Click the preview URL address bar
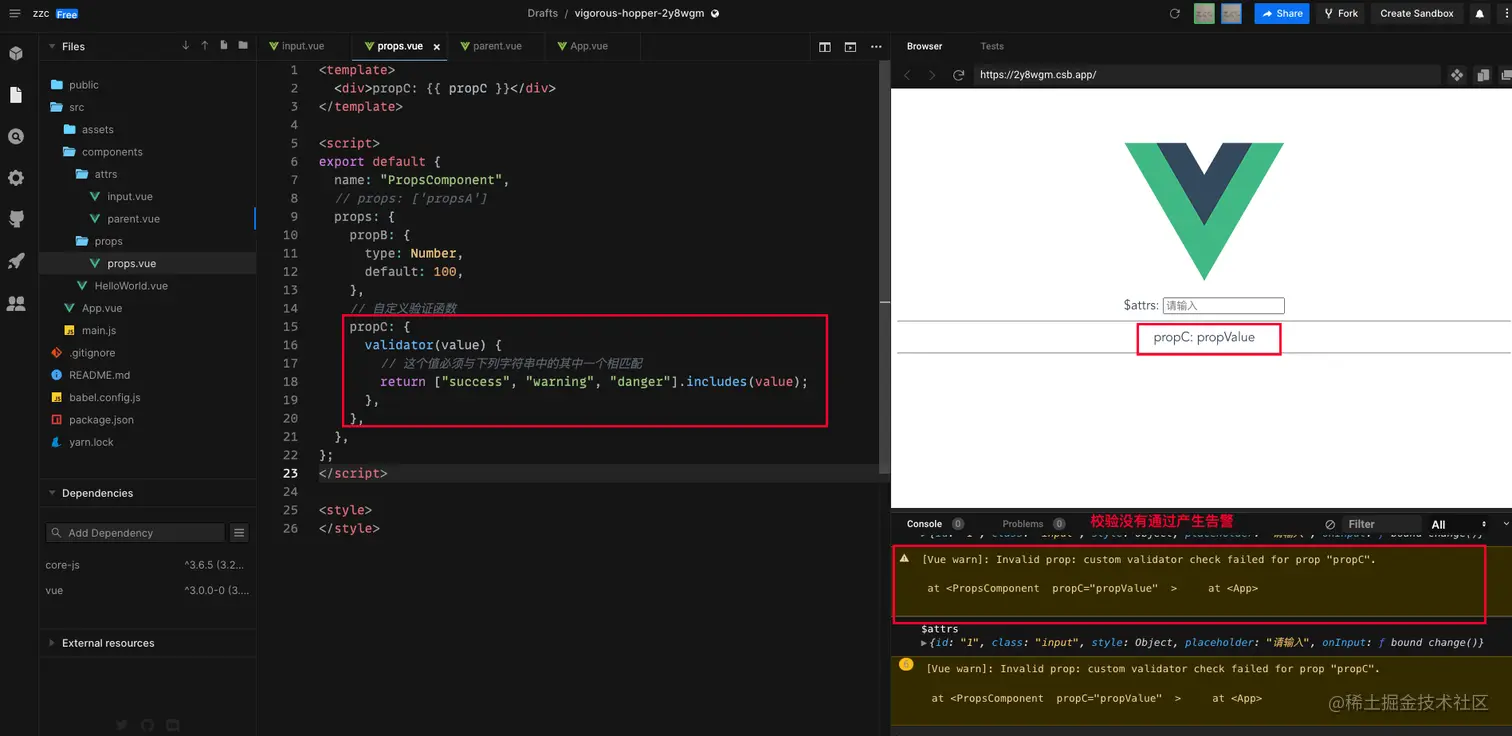This screenshot has height=736, width=1512. 1206,75
